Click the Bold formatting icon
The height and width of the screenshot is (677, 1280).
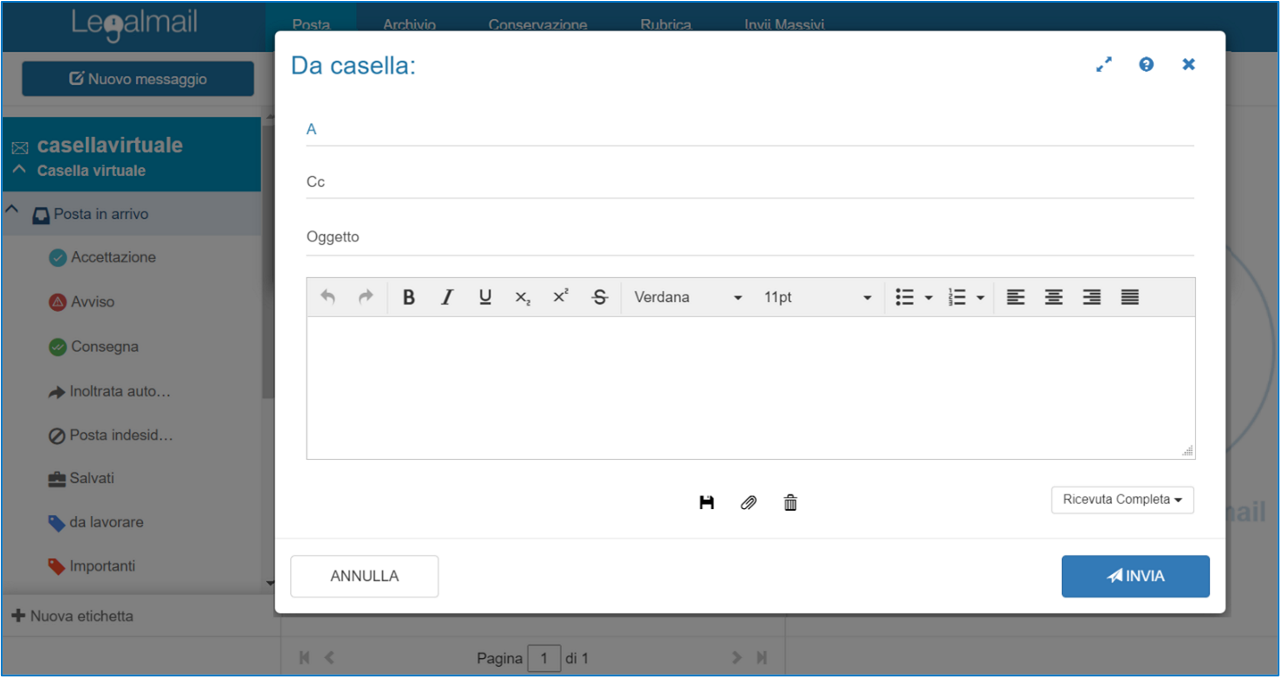point(408,297)
